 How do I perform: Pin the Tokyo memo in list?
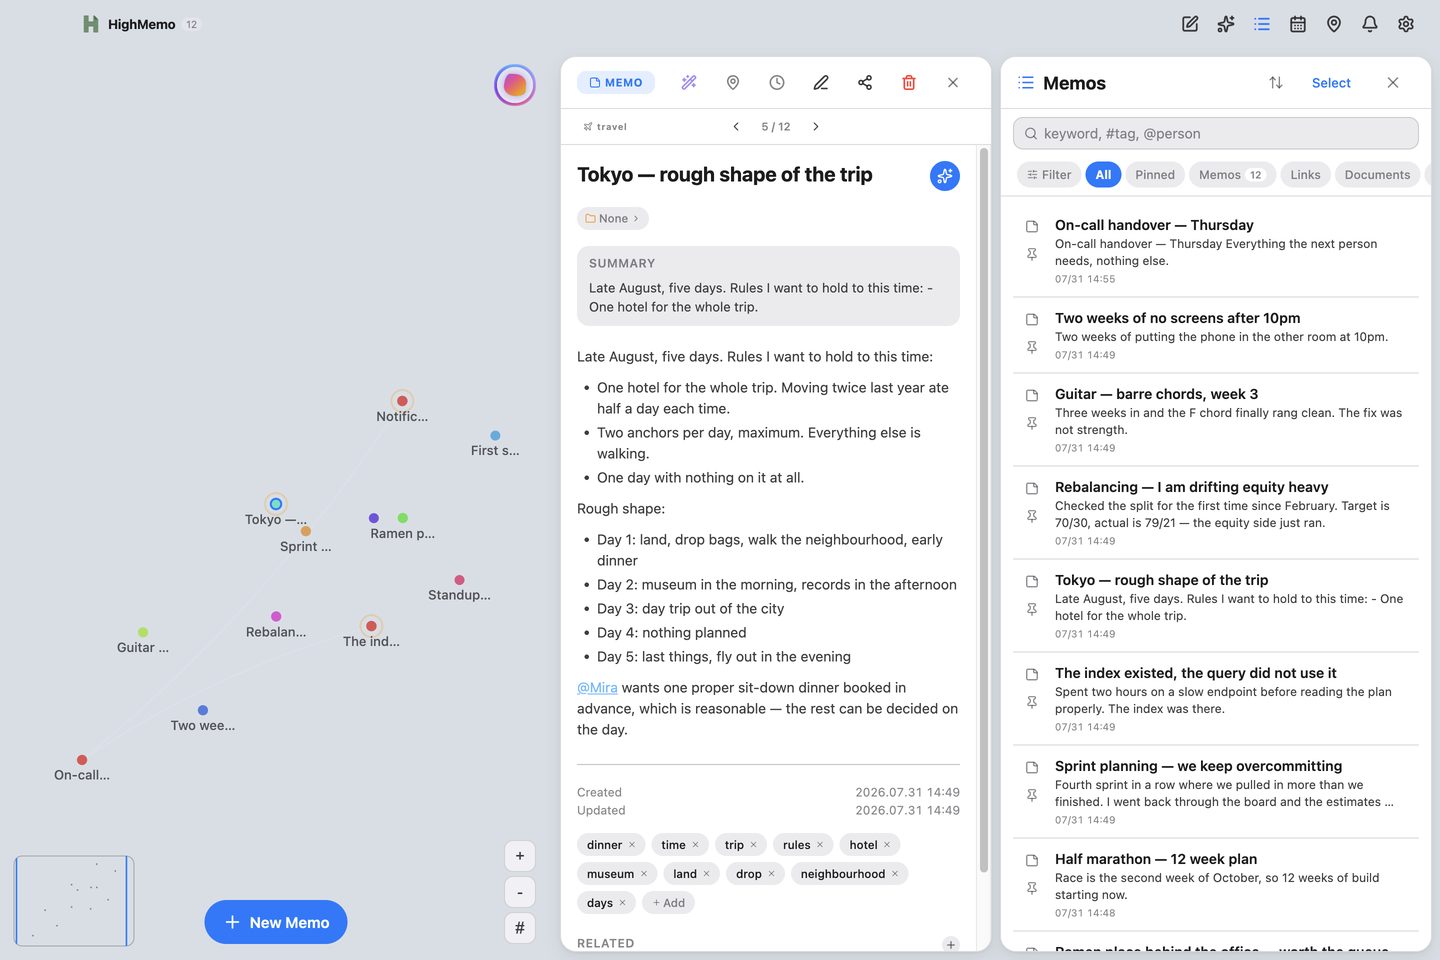(x=1032, y=610)
